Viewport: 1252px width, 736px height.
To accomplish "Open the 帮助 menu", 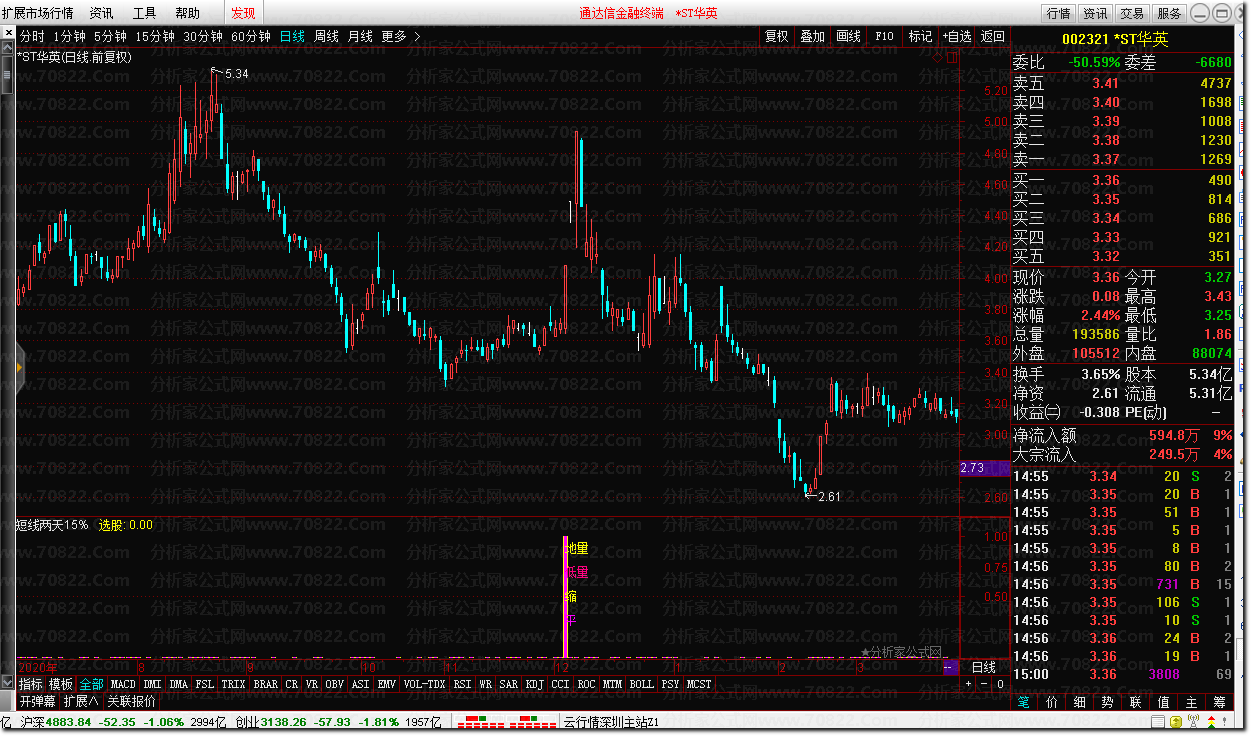I will [x=187, y=13].
